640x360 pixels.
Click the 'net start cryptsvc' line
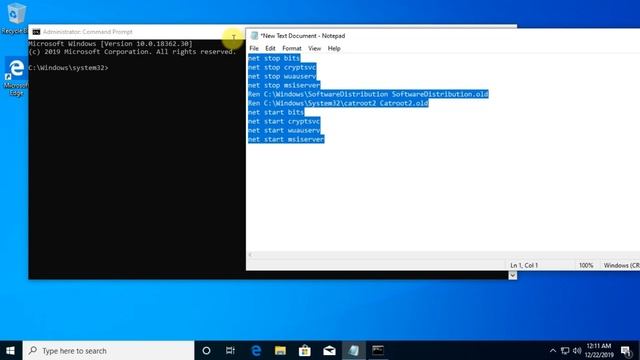point(284,121)
